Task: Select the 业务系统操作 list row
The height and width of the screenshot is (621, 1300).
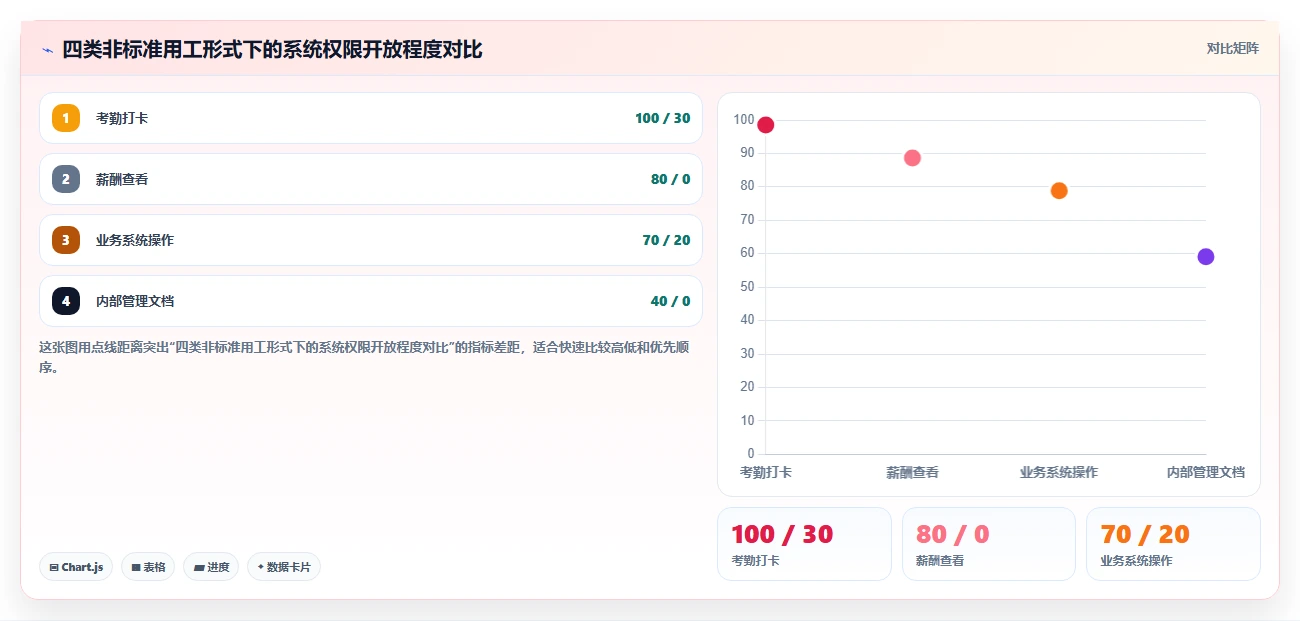Action: click(371, 240)
